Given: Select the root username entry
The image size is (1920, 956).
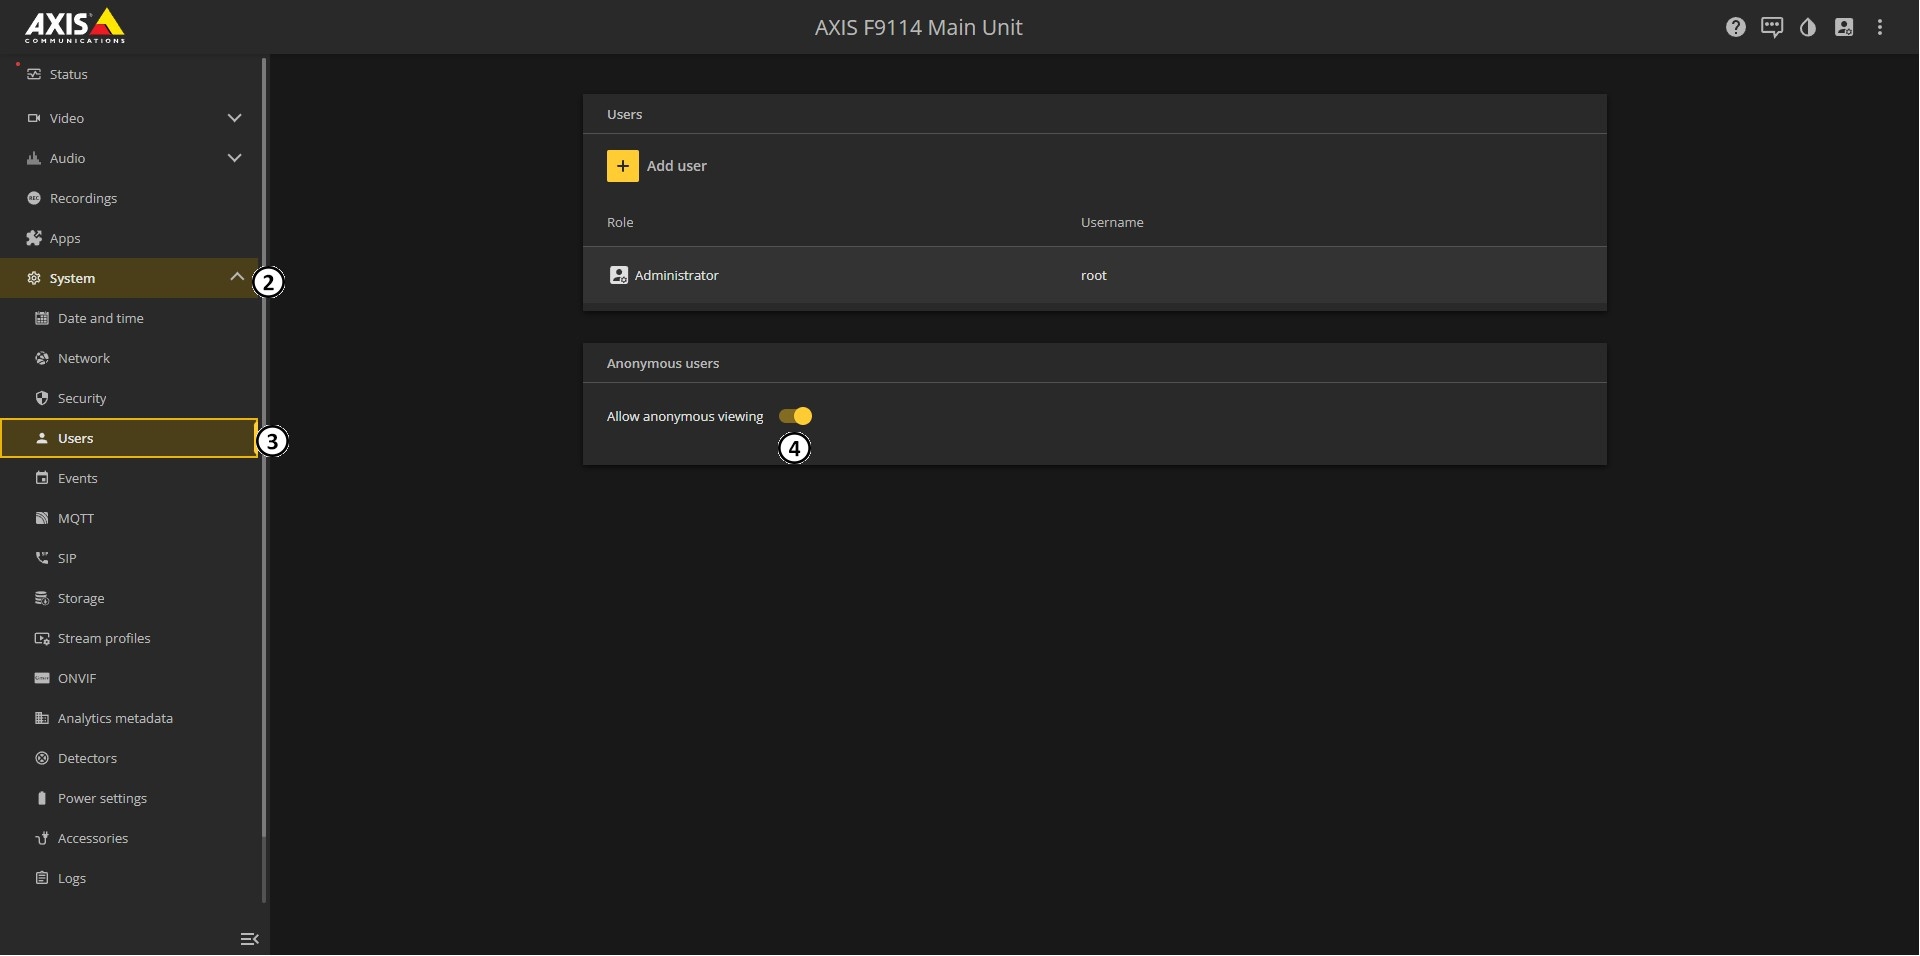Looking at the screenshot, I should click(1093, 275).
